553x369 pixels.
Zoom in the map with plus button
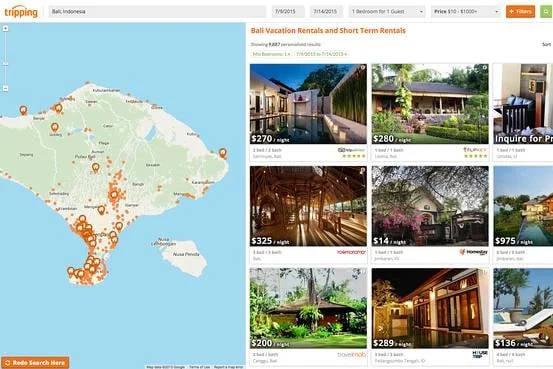(6, 29)
